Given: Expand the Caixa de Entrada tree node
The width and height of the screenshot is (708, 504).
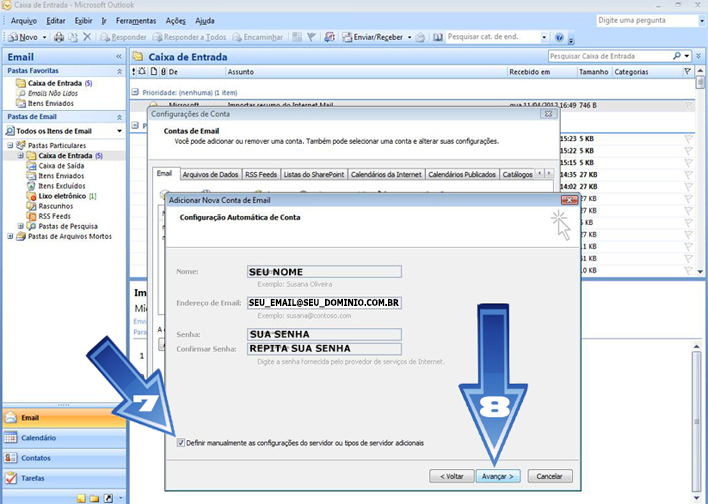Looking at the screenshot, I should (20, 156).
